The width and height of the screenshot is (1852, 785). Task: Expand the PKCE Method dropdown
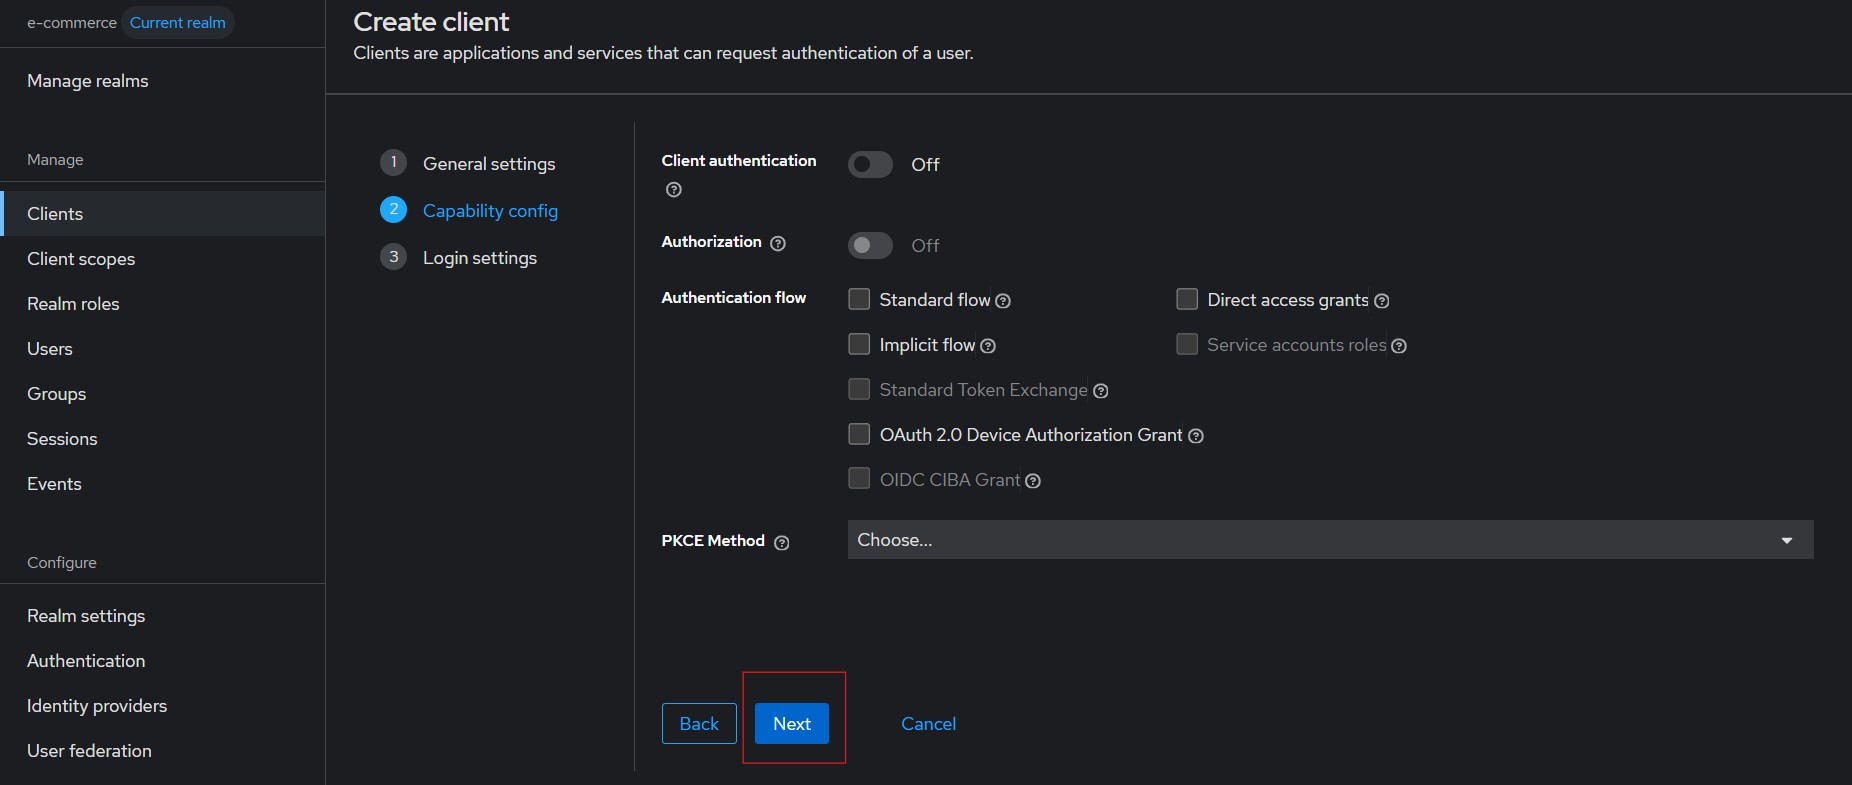(x=1329, y=540)
